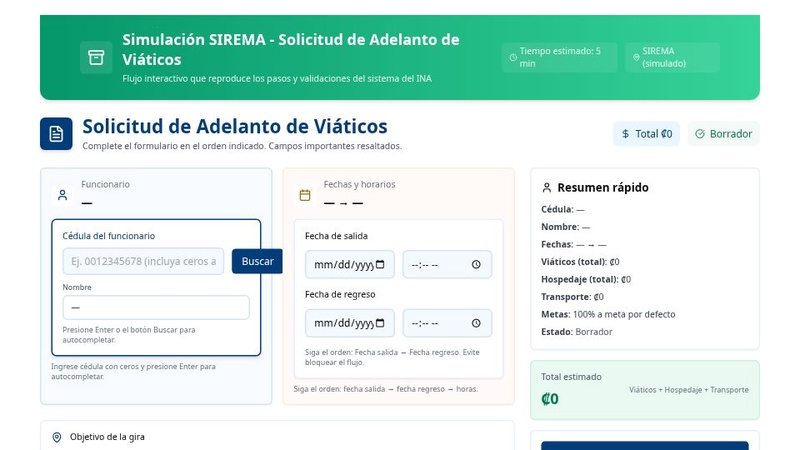Click the location pin icon beside SIREMA (simulado)
800x450 pixels.
[x=636, y=58]
